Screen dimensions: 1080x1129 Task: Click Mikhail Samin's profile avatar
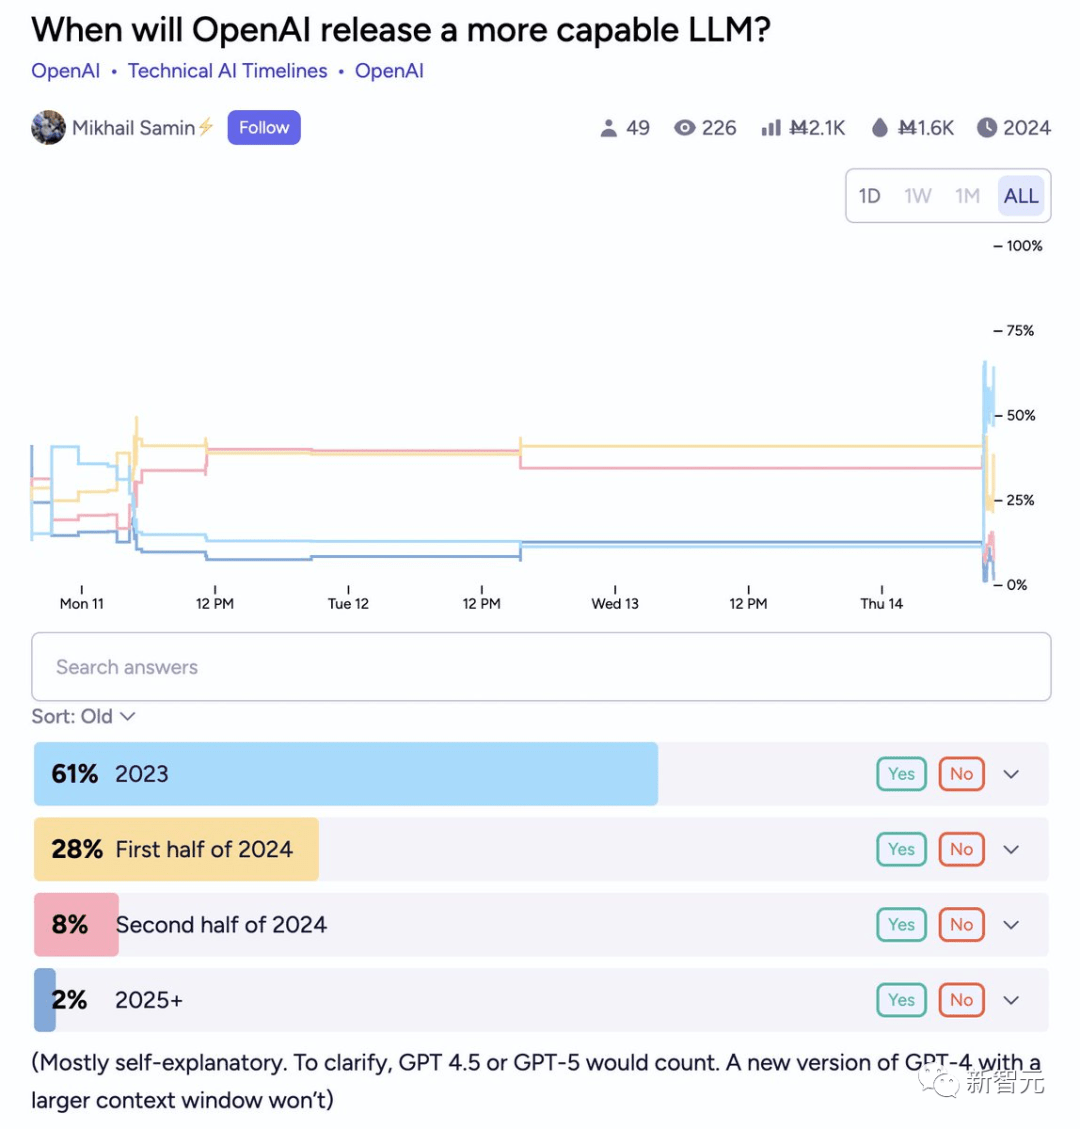point(48,127)
